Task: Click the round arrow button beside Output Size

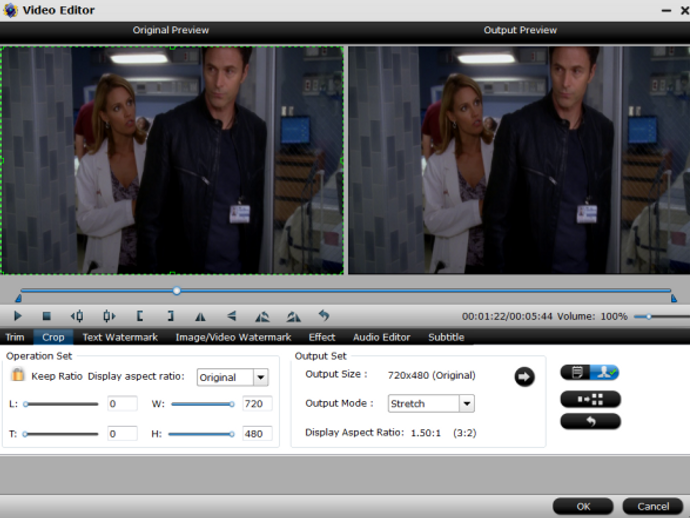Action: click(524, 377)
